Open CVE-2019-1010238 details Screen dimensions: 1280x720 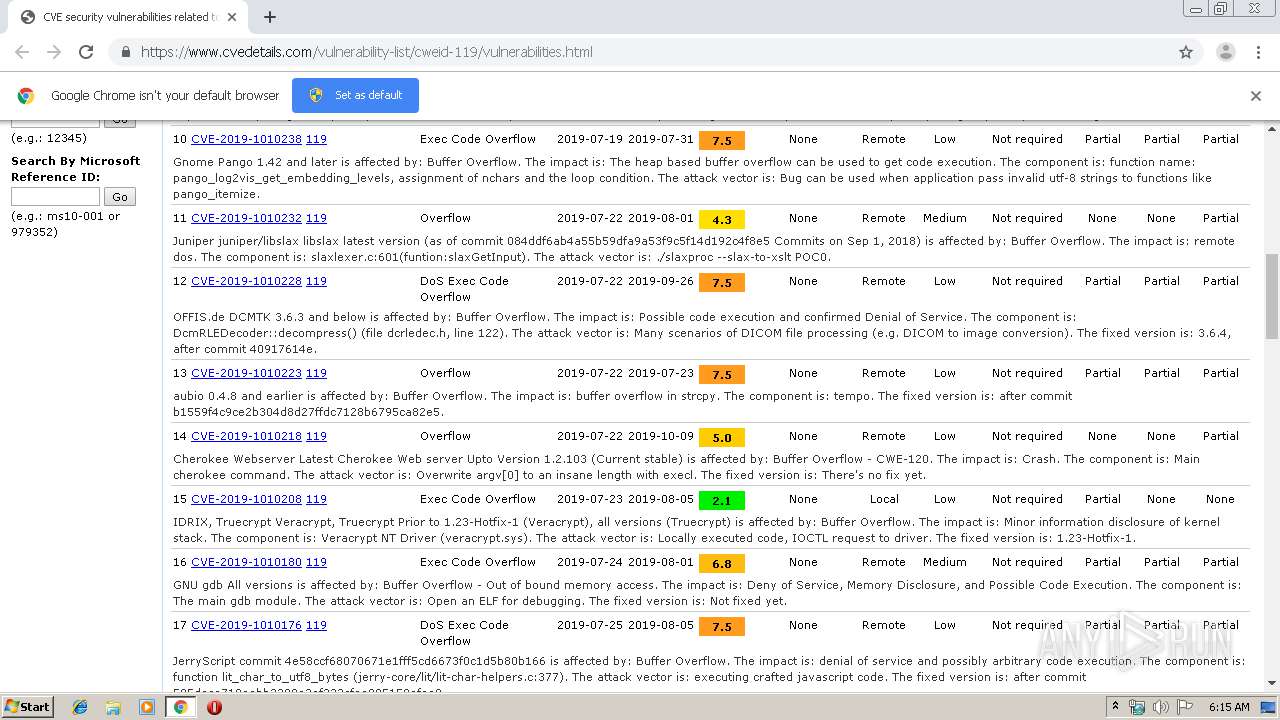click(x=246, y=140)
